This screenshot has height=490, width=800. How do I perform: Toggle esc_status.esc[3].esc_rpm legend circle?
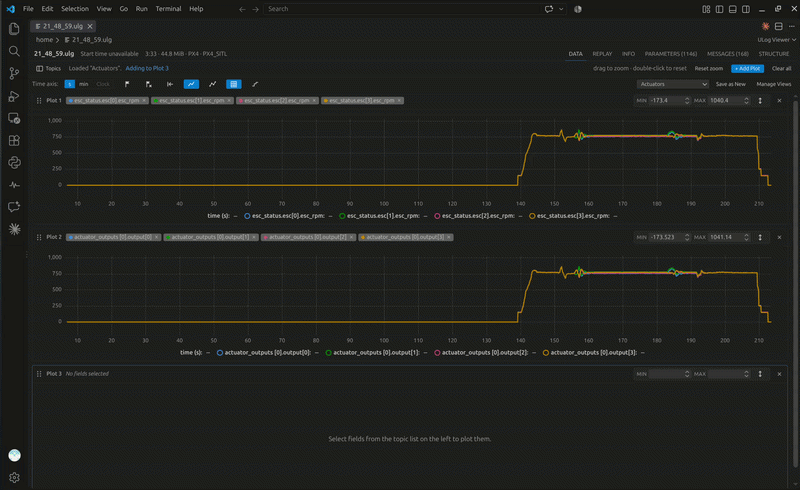click(532, 216)
